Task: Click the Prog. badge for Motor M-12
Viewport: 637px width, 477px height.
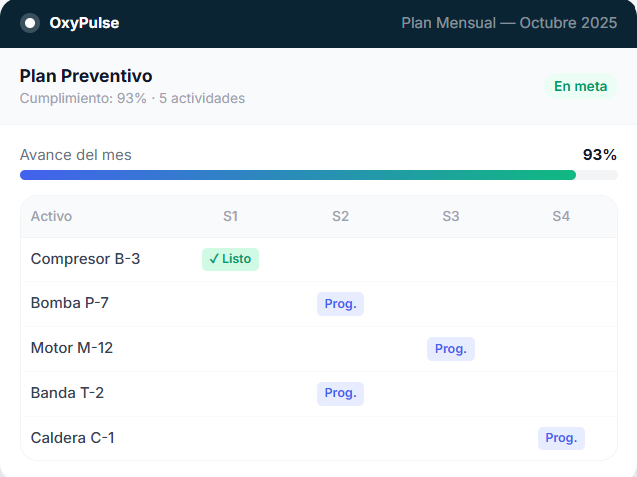Action: click(451, 349)
